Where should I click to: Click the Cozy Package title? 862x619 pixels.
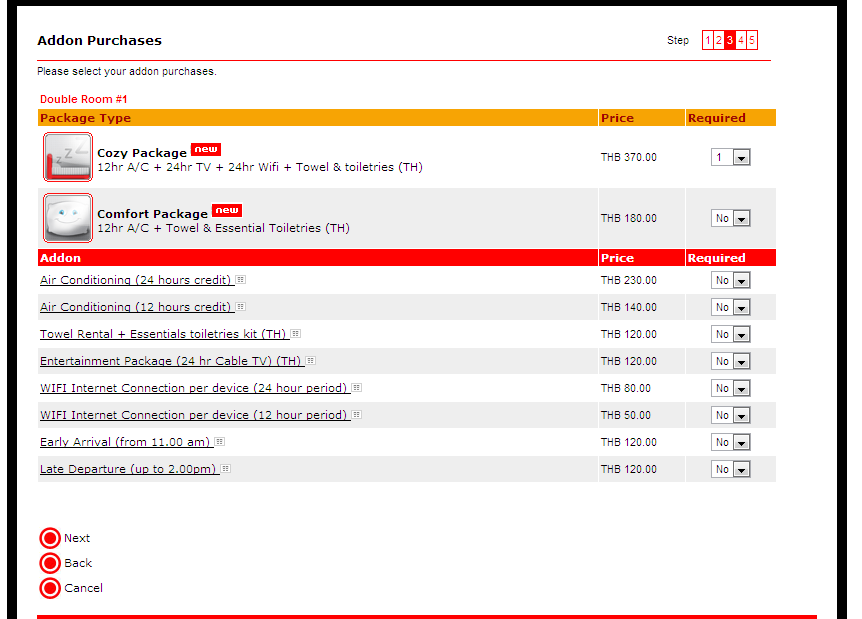tap(142, 153)
